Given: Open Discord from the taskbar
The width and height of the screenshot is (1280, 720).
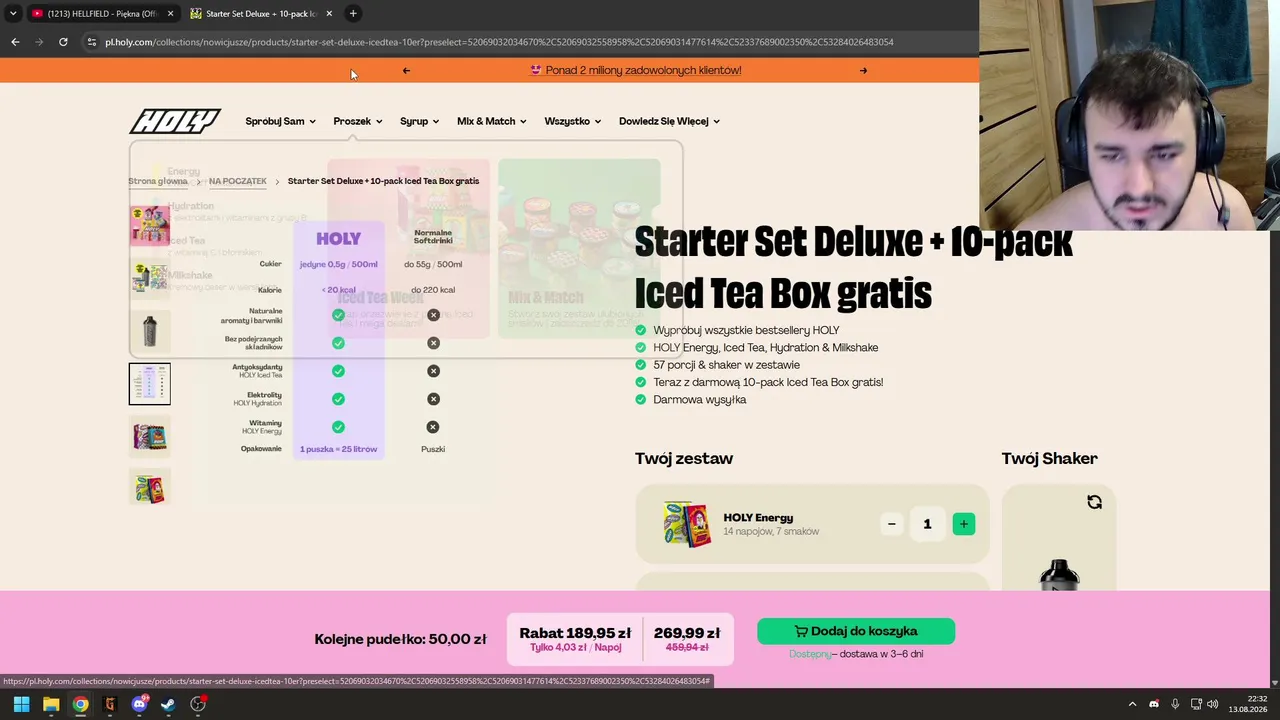Looking at the screenshot, I should point(139,704).
